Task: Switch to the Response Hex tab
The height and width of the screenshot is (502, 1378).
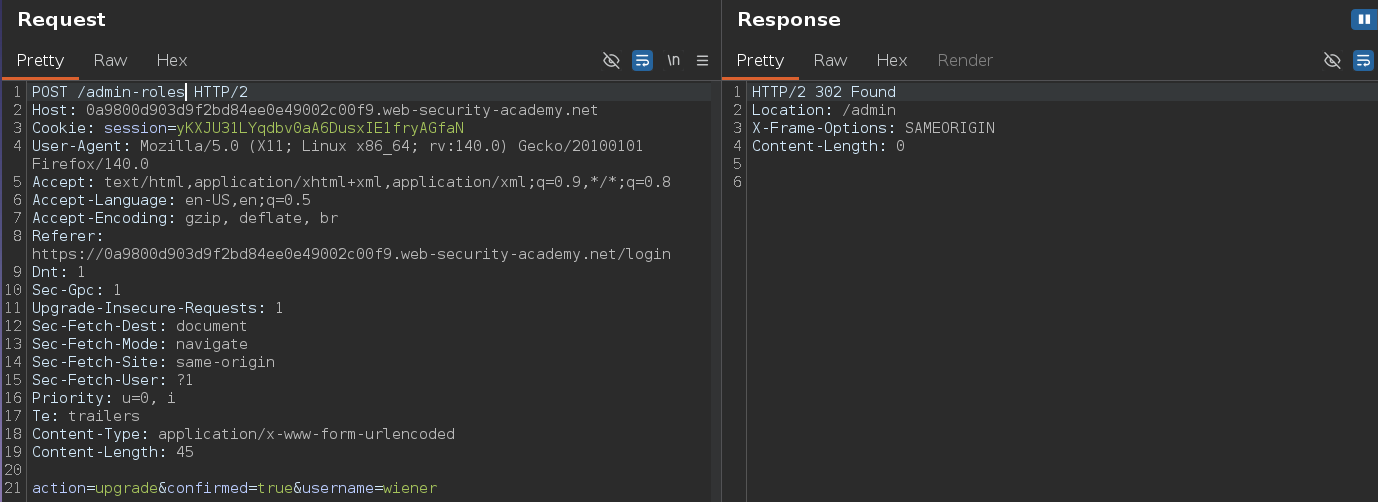Action: pos(892,60)
